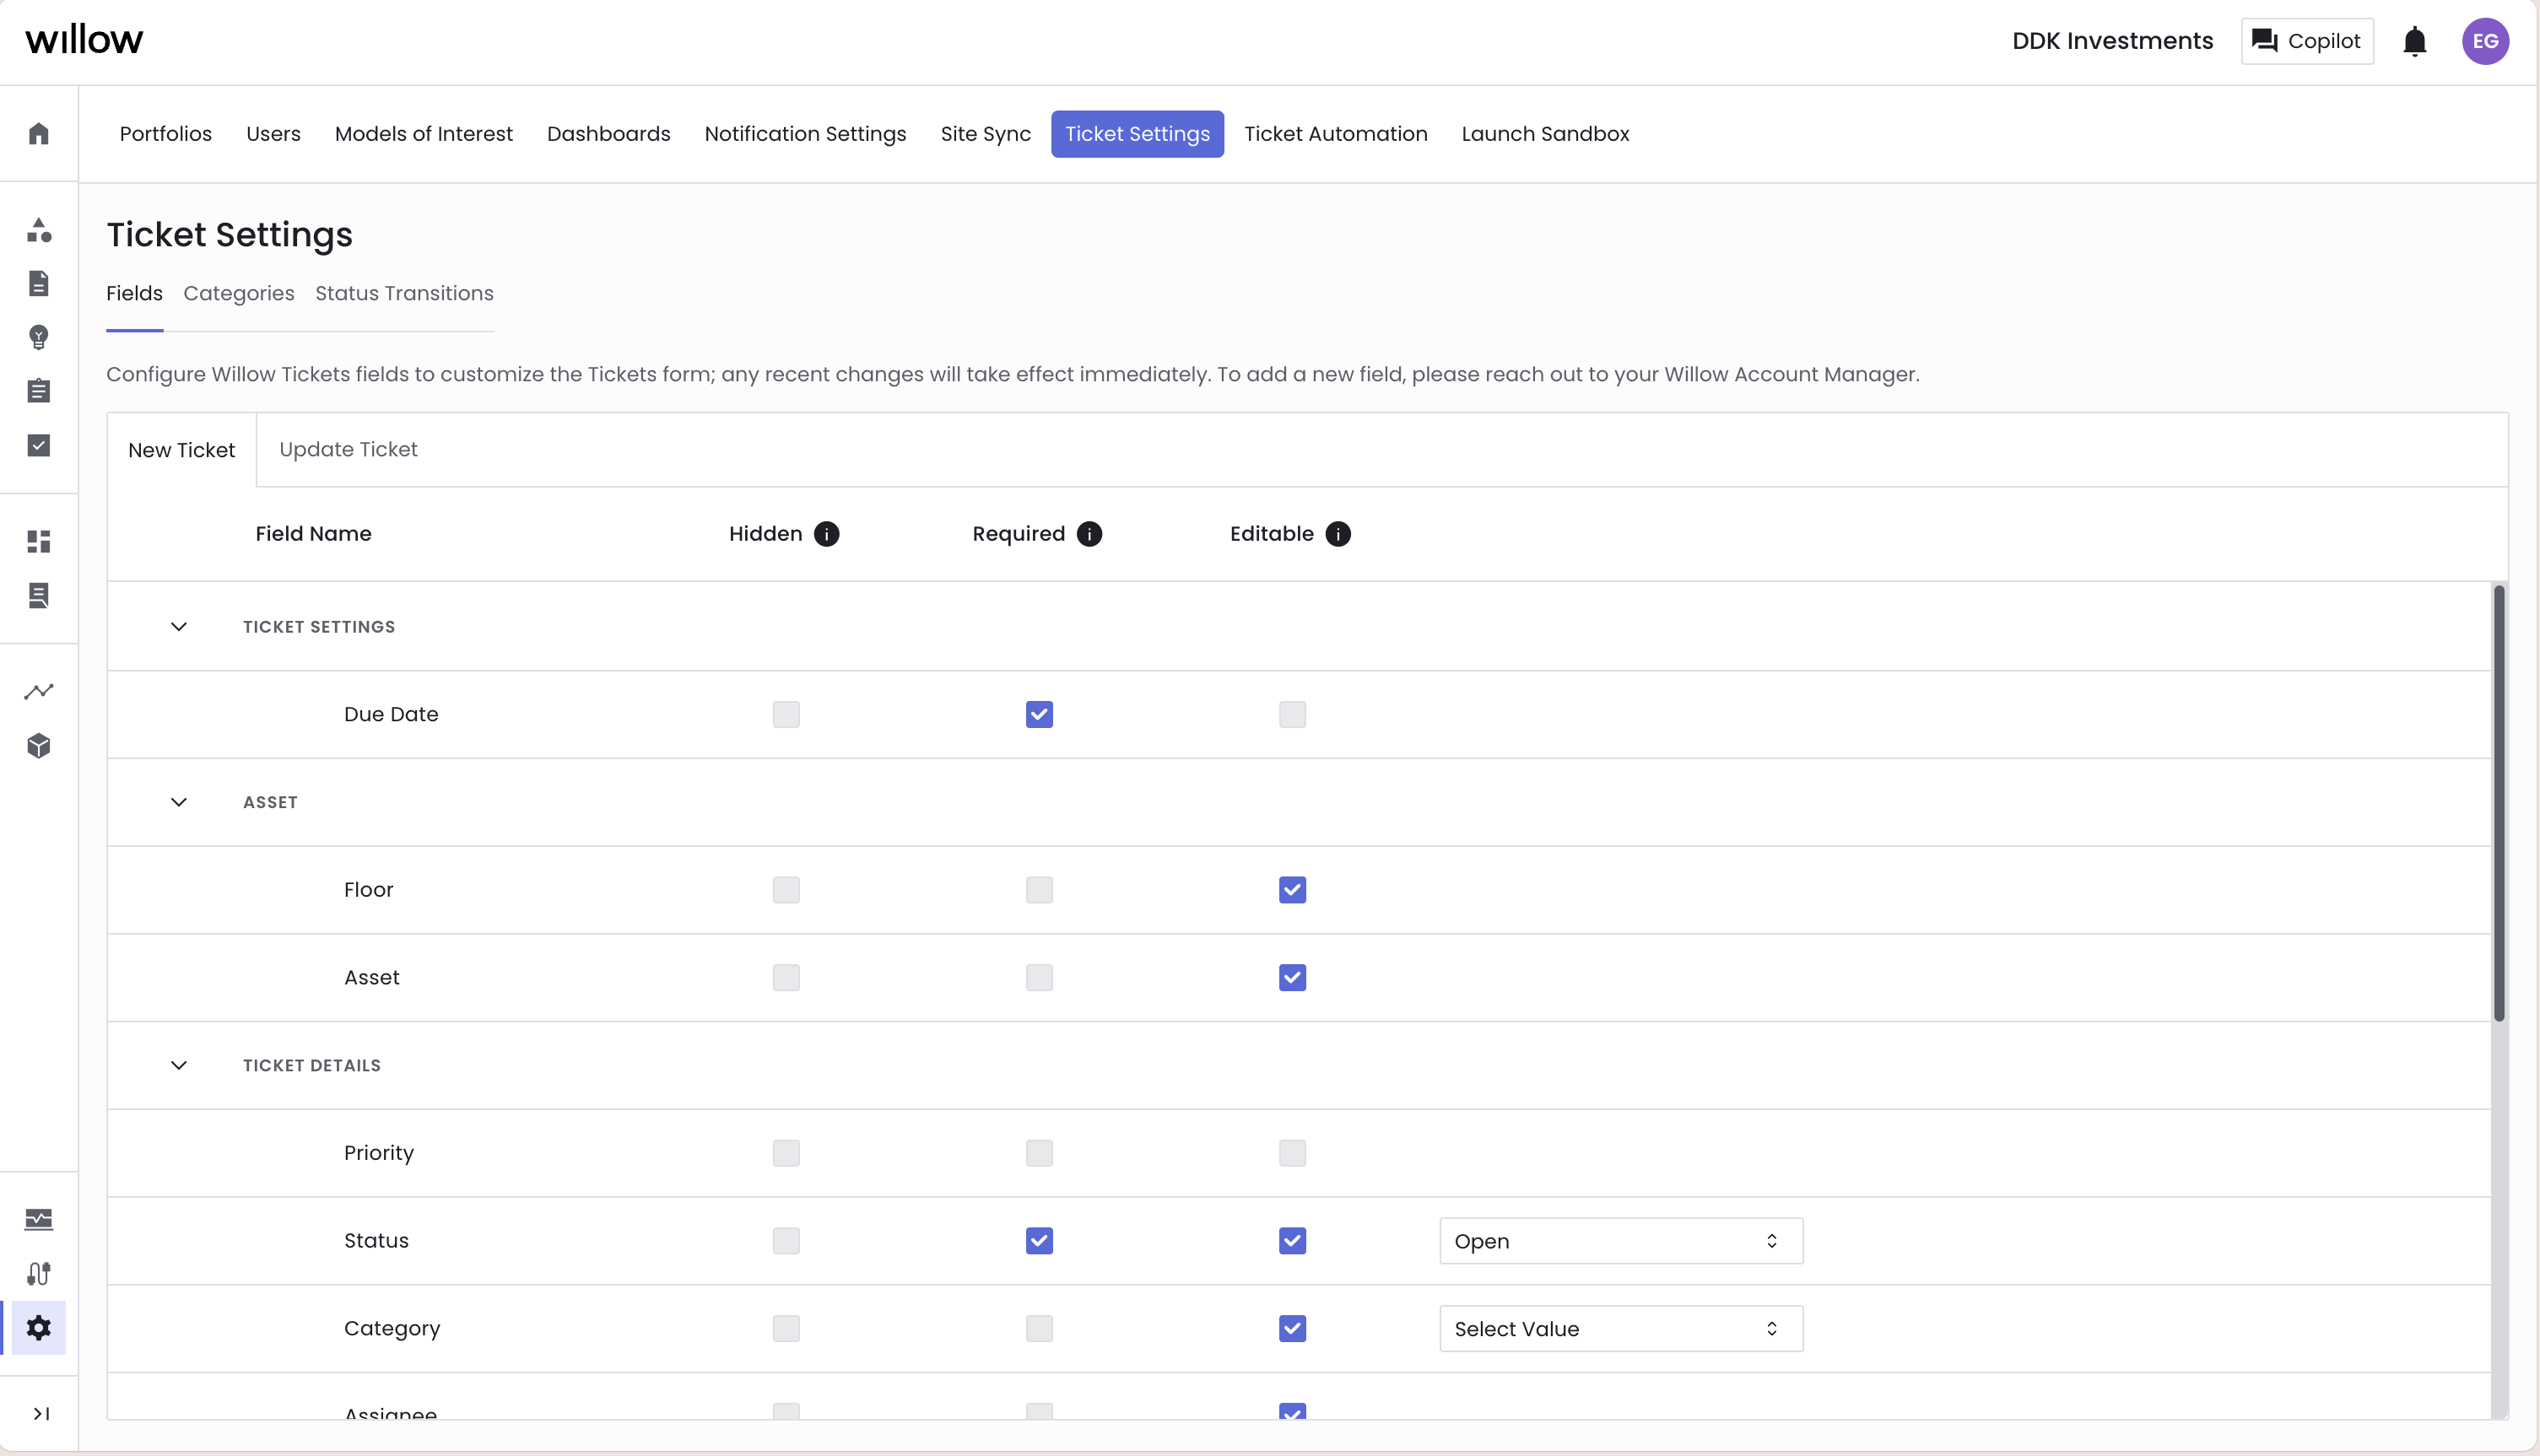Click the lightbulb insights sidebar icon

pyautogui.click(x=39, y=337)
